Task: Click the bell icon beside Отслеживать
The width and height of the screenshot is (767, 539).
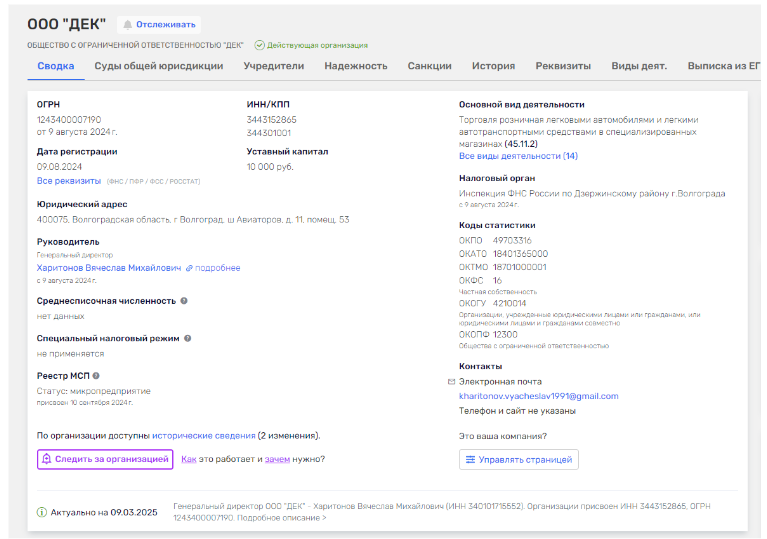Action: point(128,24)
